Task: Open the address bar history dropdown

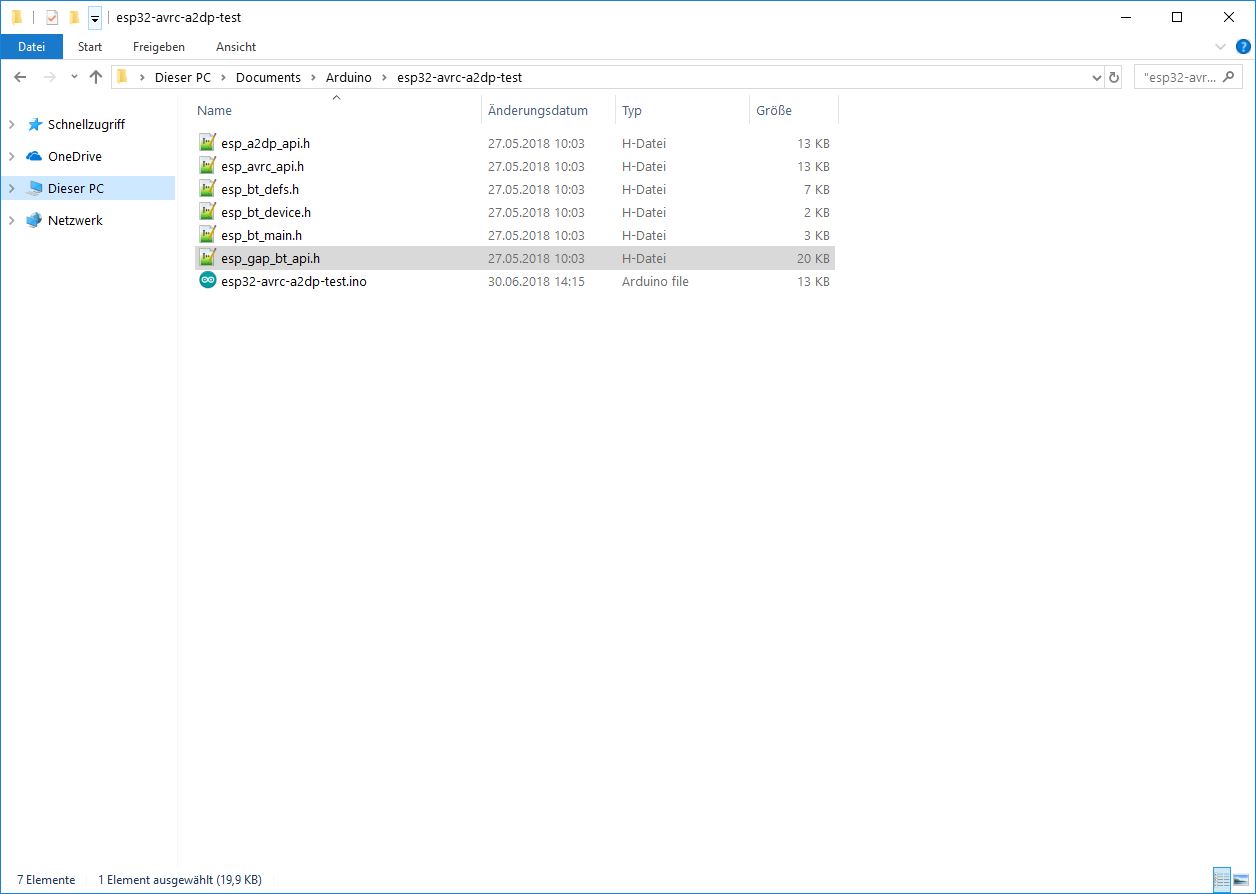Action: [1096, 77]
